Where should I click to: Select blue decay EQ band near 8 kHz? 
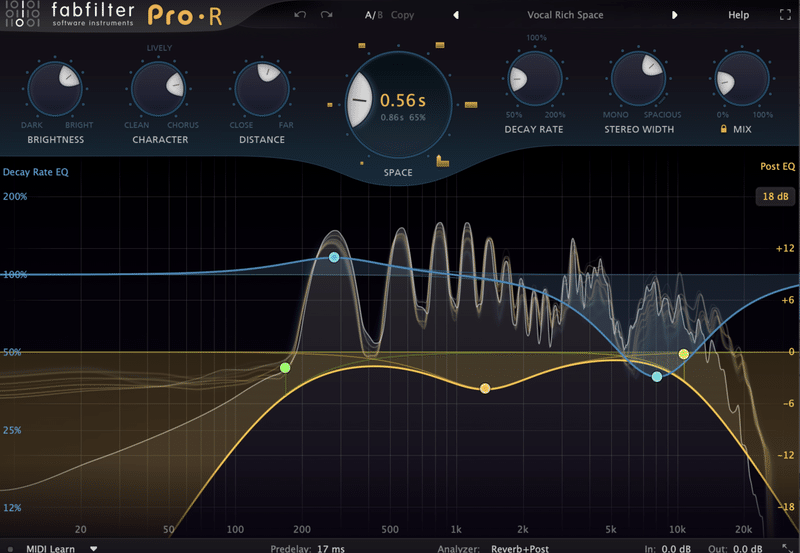pyautogui.click(x=657, y=376)
